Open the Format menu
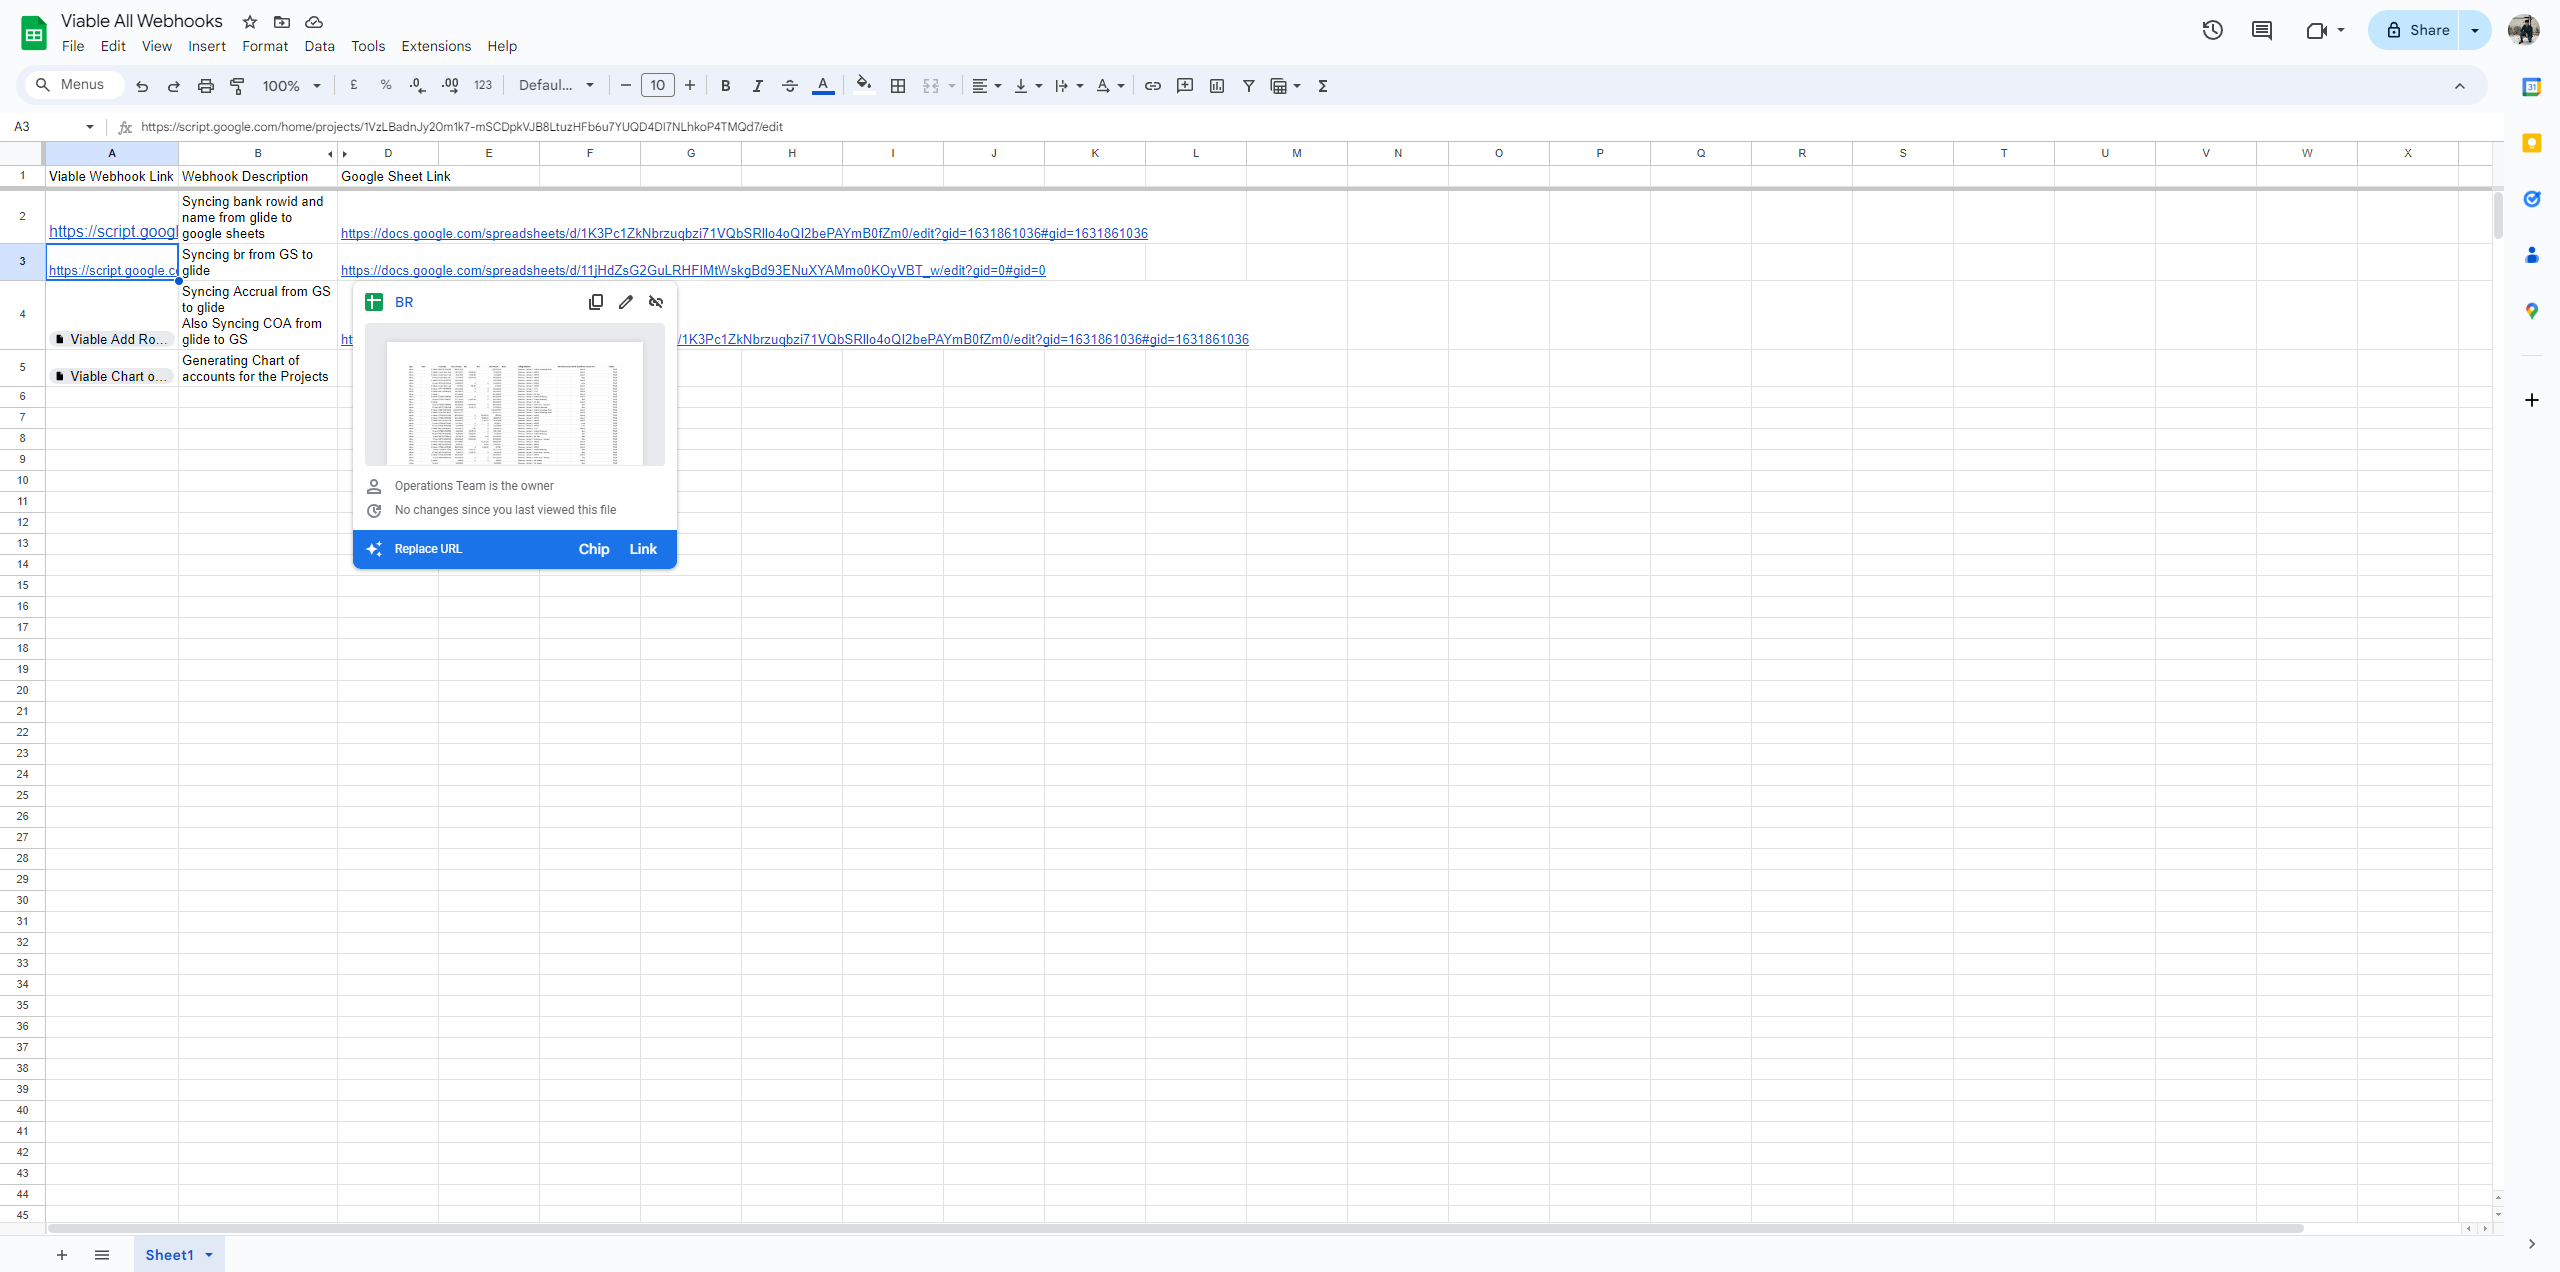This screenshot has width=2560, height=1272. coord(265,46)
